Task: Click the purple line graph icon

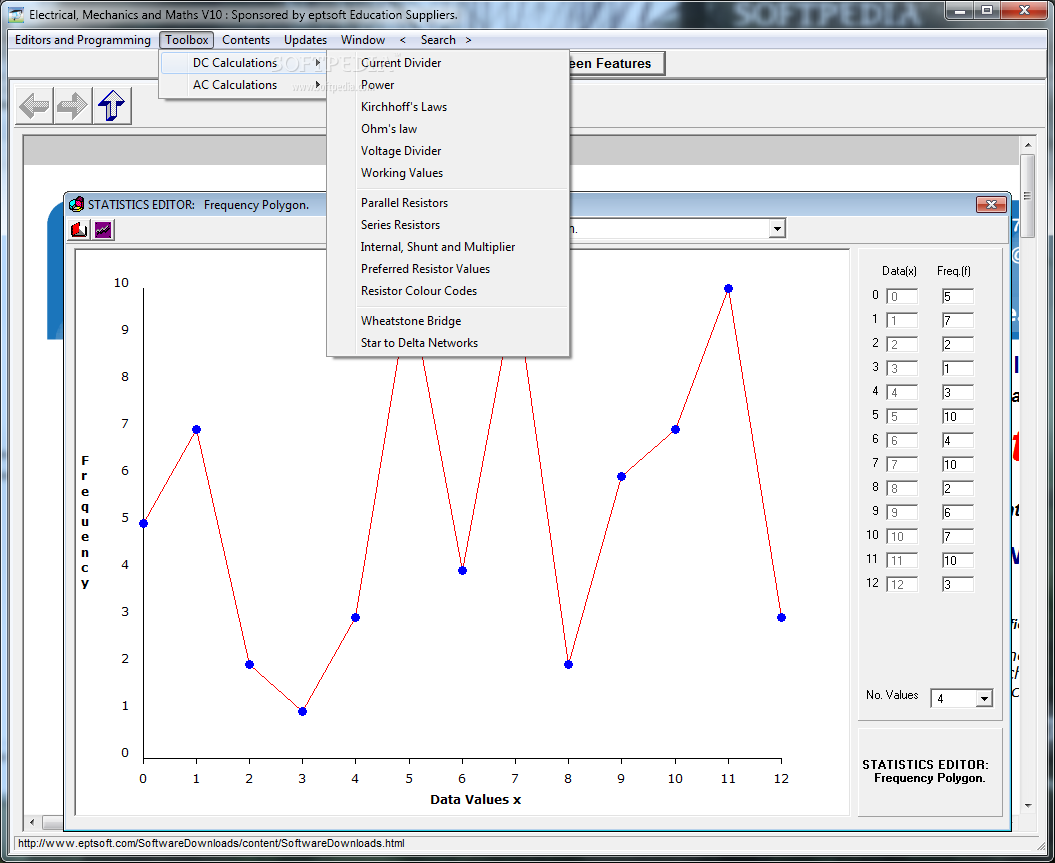Action: point(103,230)
